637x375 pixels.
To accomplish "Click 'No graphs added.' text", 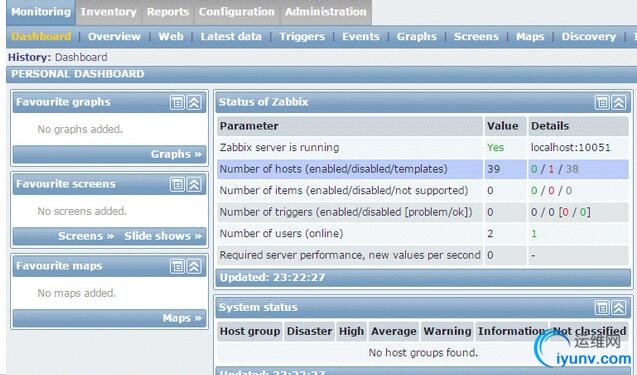I will tap(80, 129).
